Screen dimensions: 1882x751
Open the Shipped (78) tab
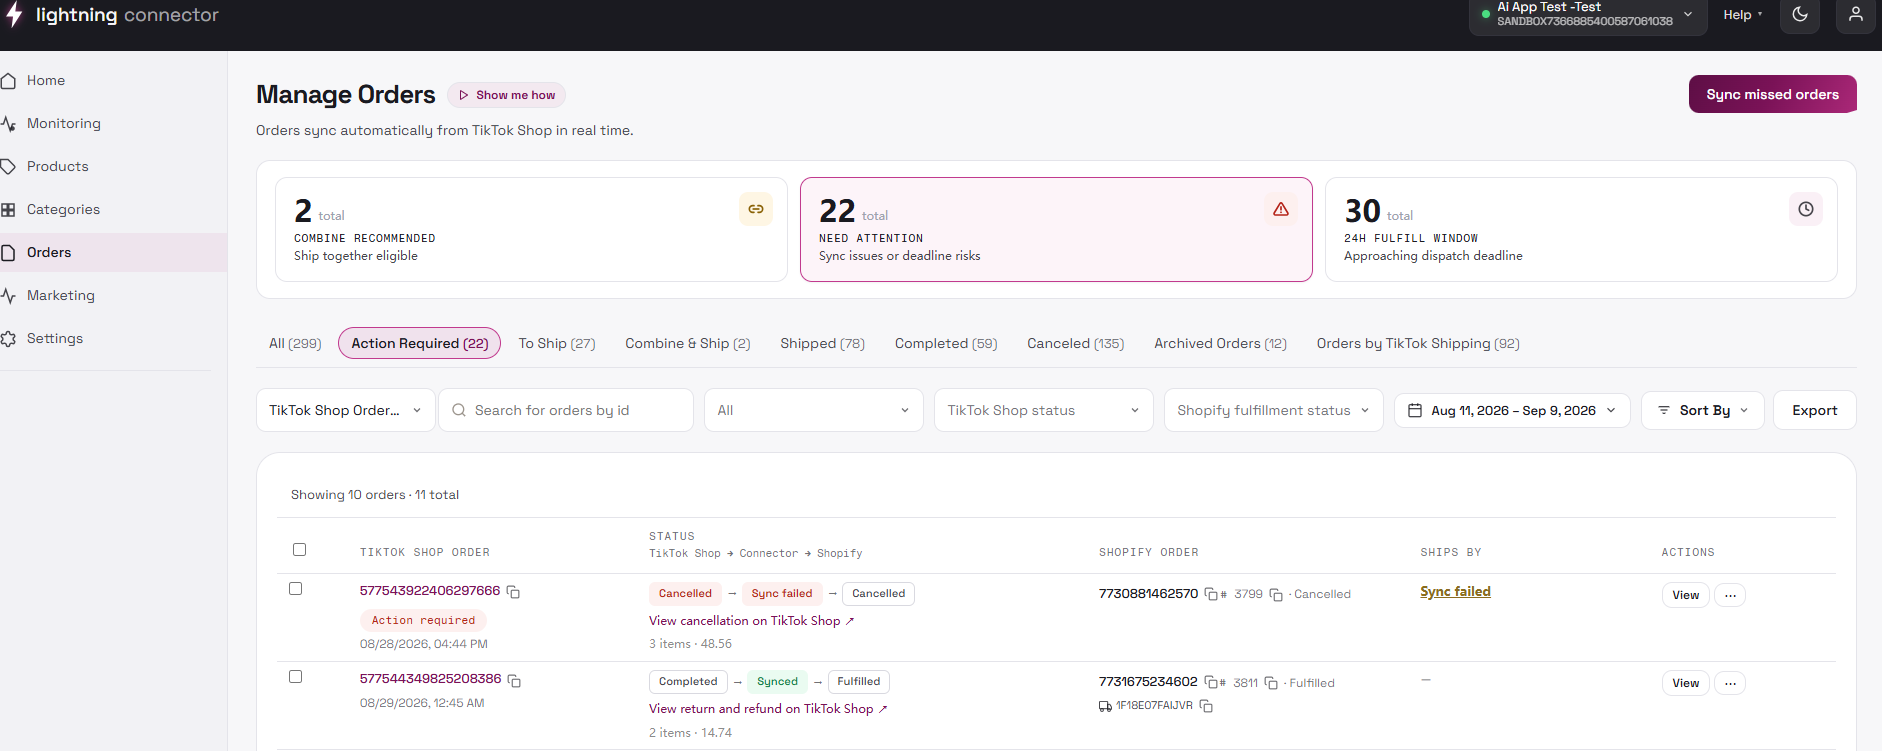point(823,343)
